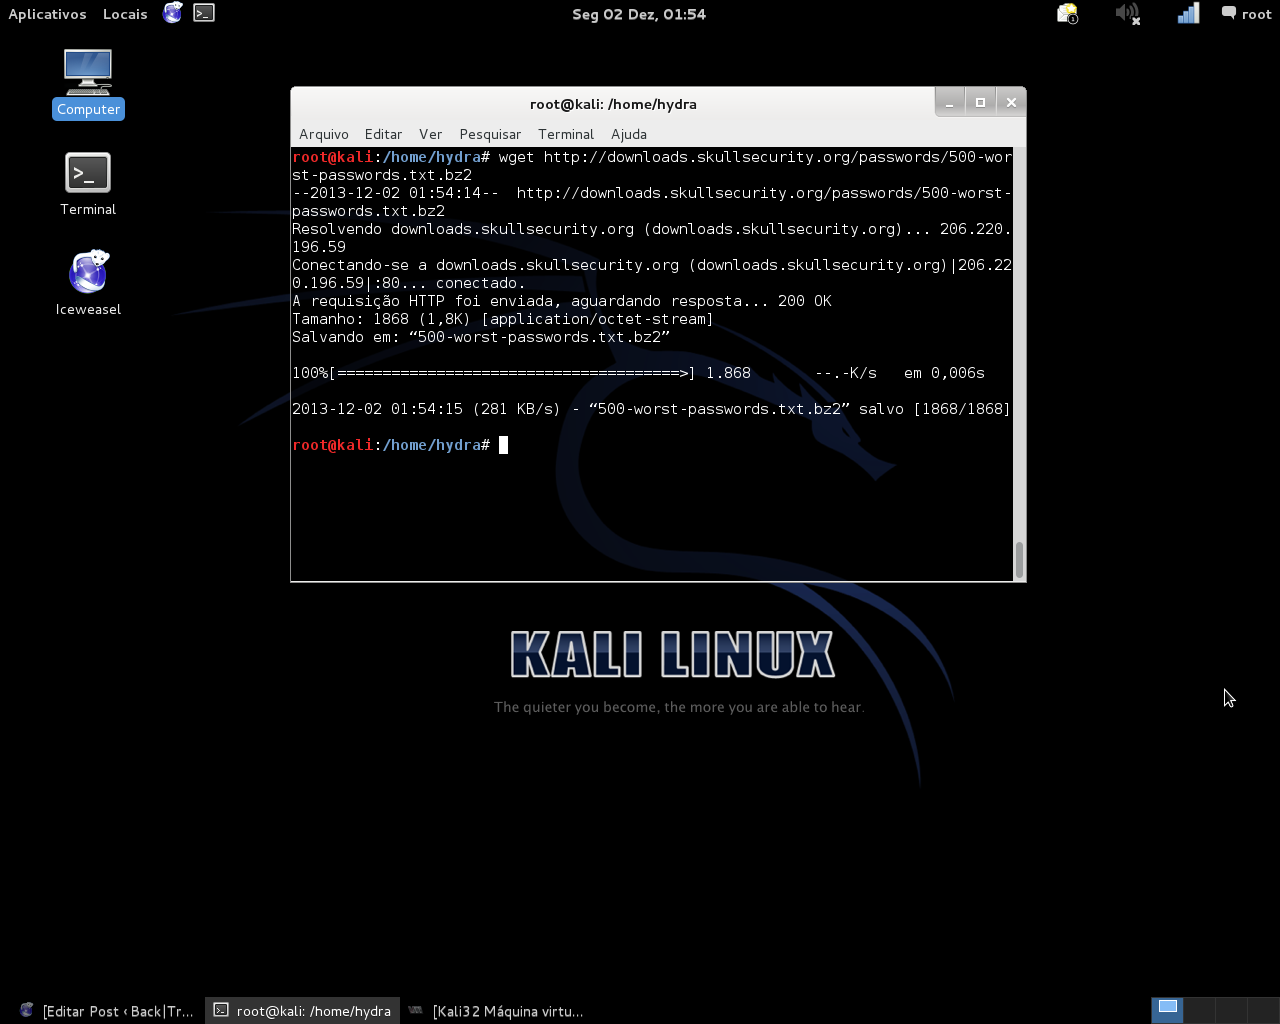This screenshot has height=1024, width=1280.
Task: Open the Arquivo menu in terminal
Action: click(x=324, y=134)
